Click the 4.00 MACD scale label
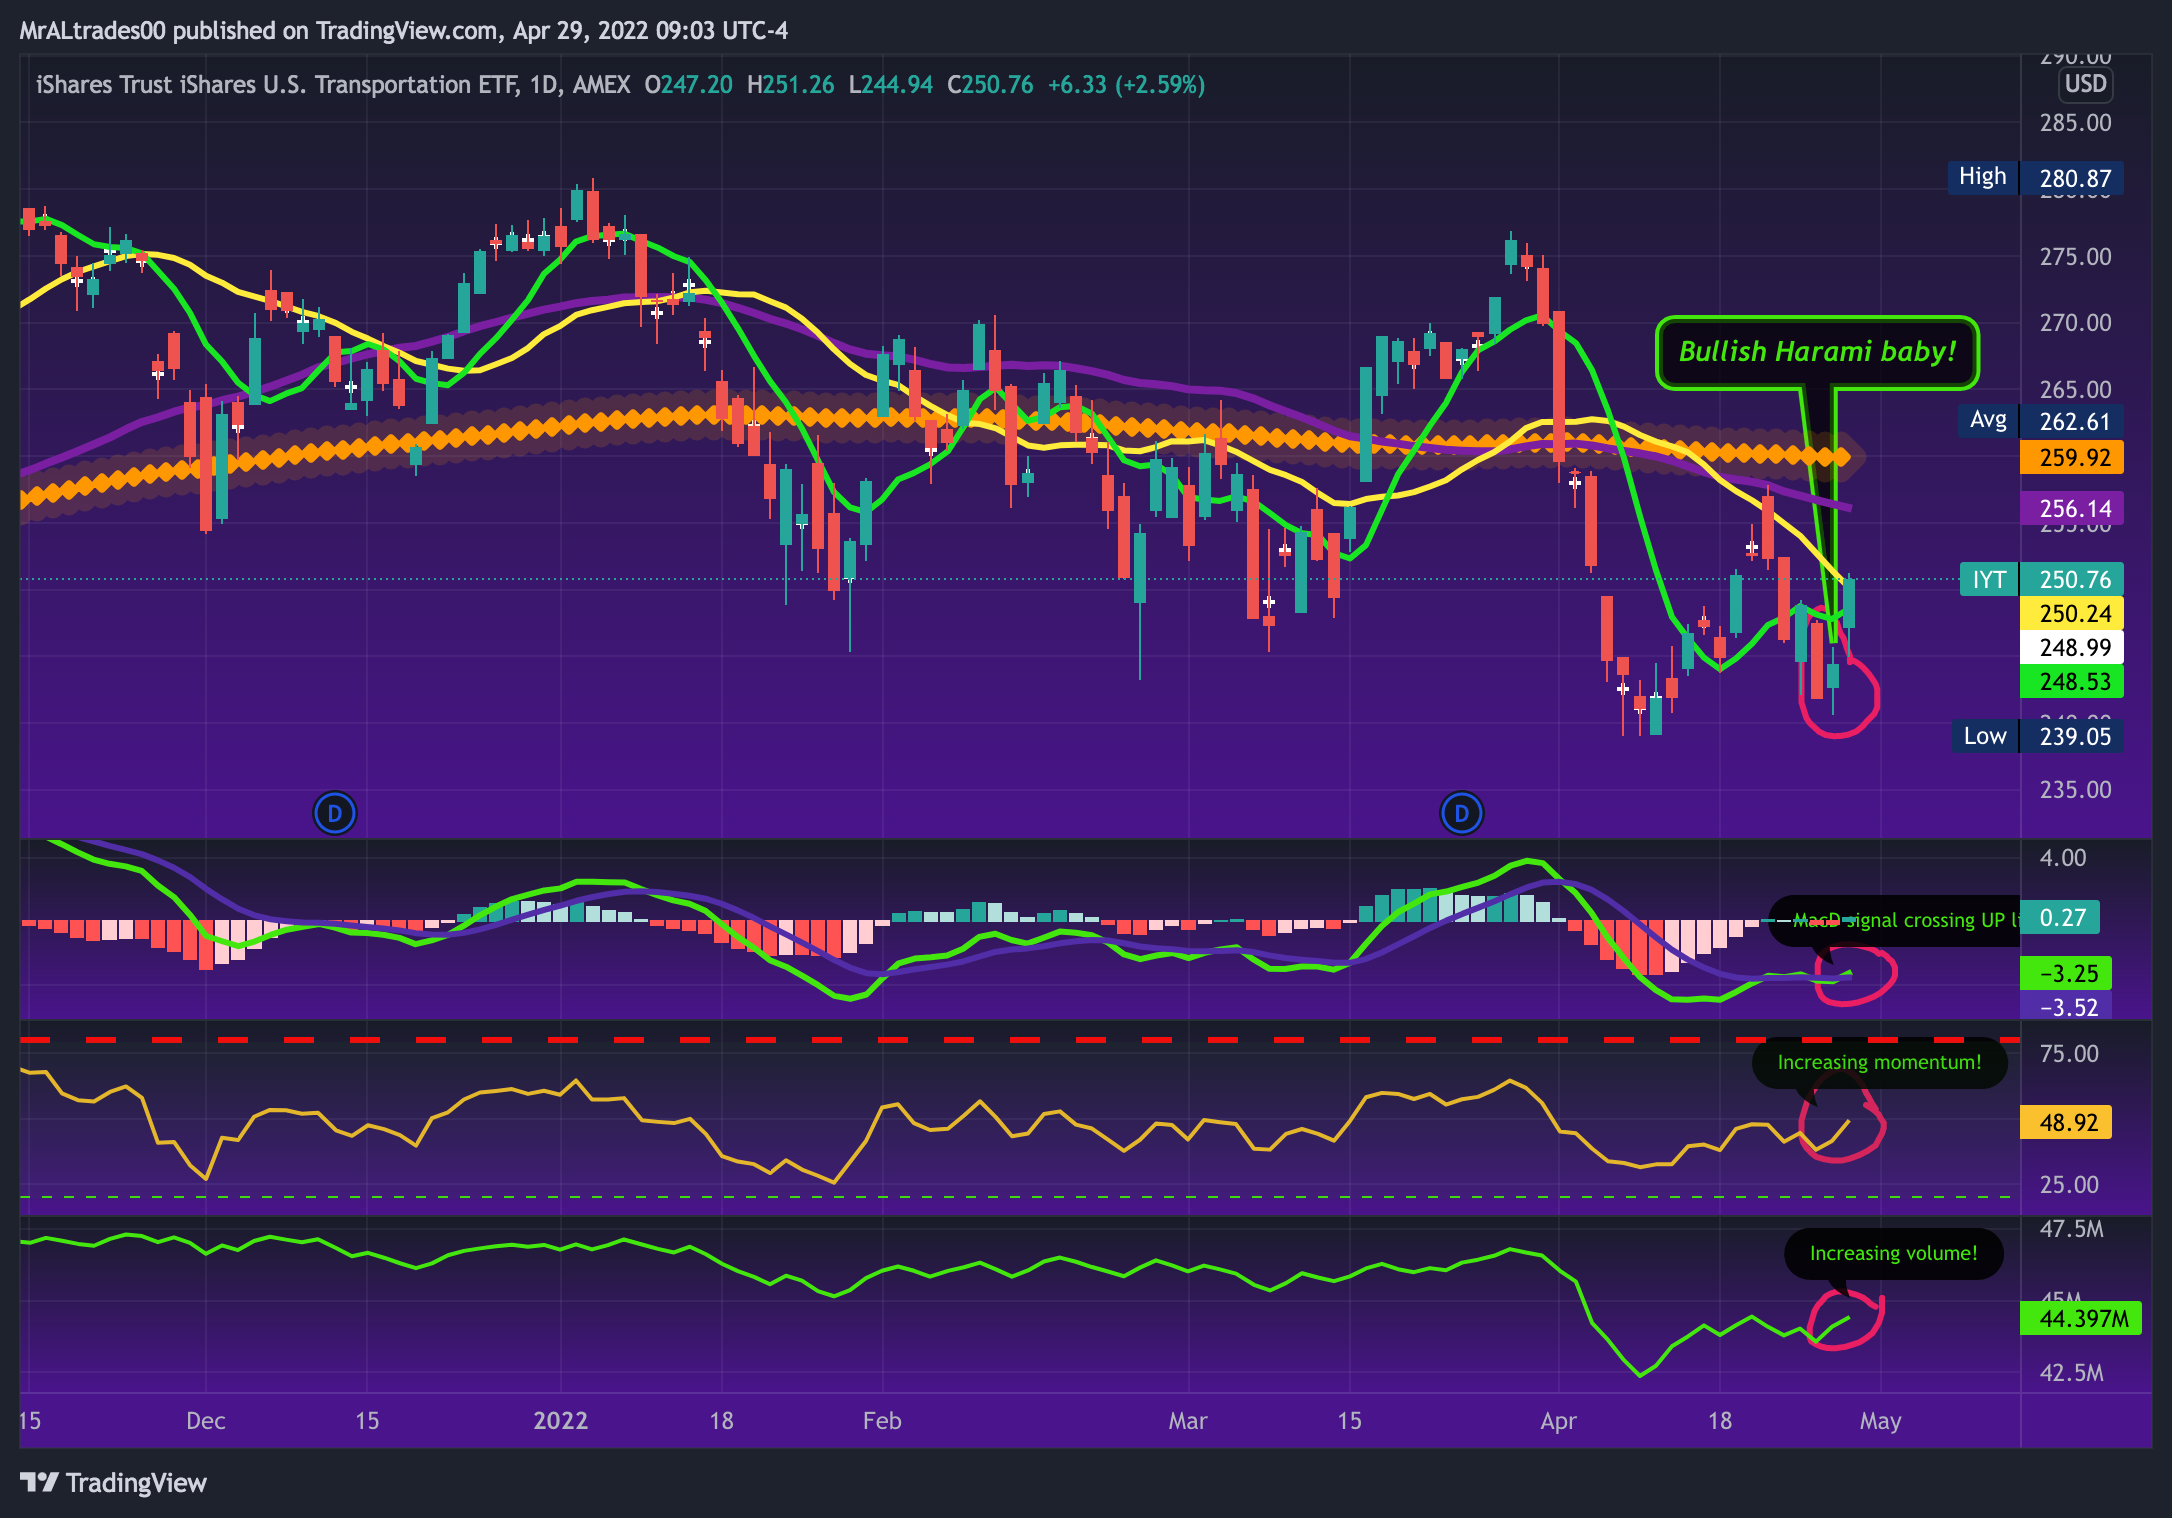 [2063, 858]
